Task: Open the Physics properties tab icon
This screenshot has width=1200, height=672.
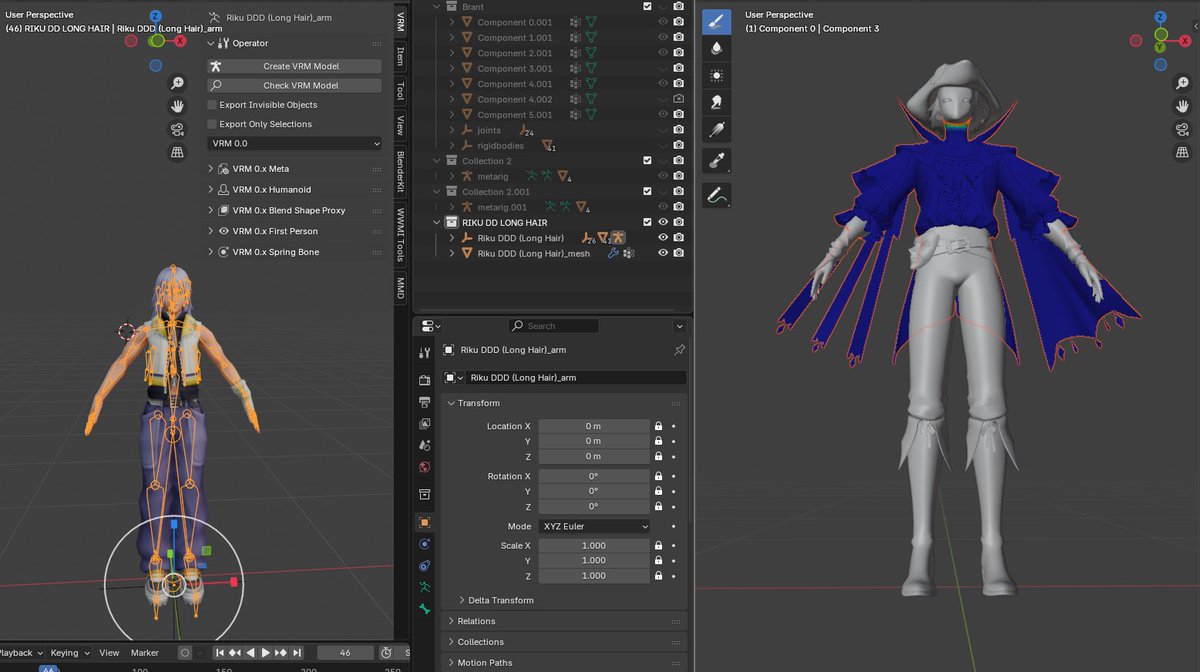Action: 424,544
